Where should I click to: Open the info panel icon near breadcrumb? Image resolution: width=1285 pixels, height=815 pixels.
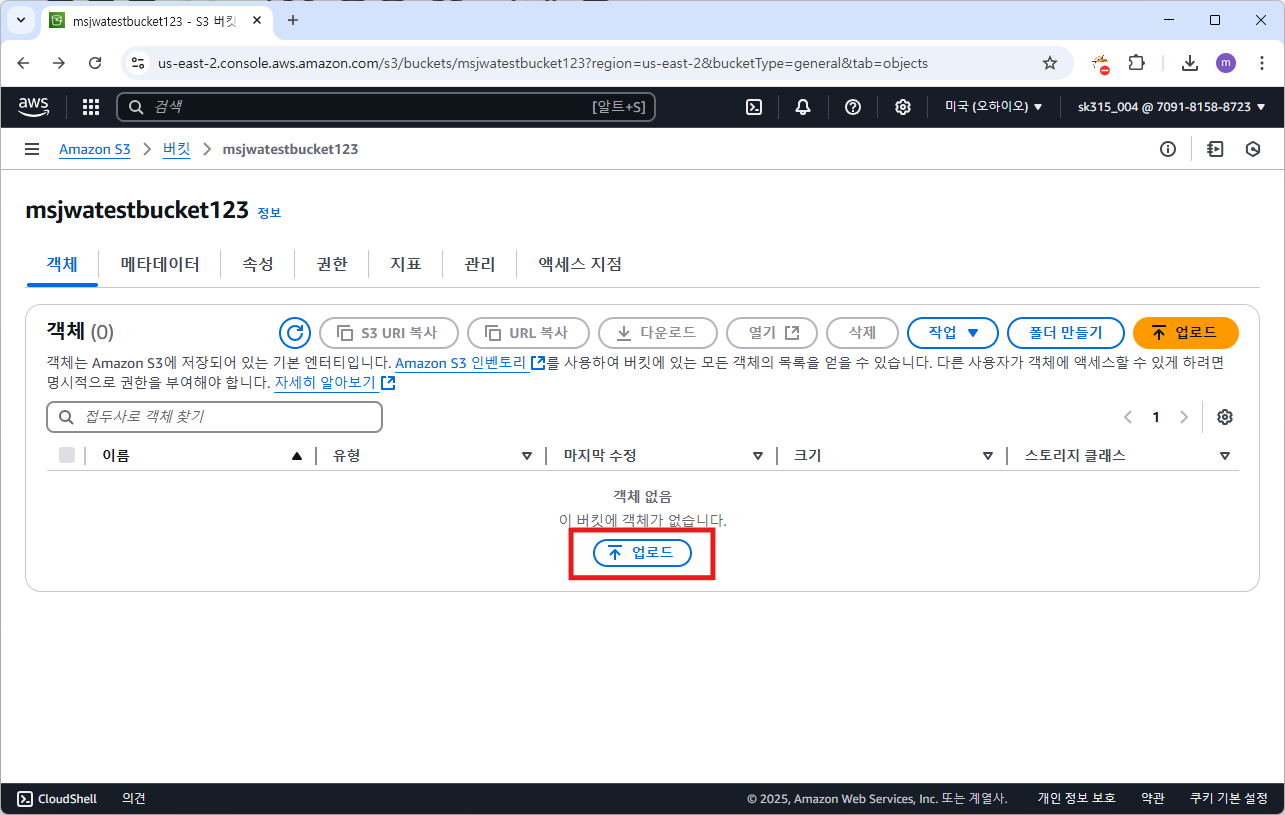(1168, 149)
